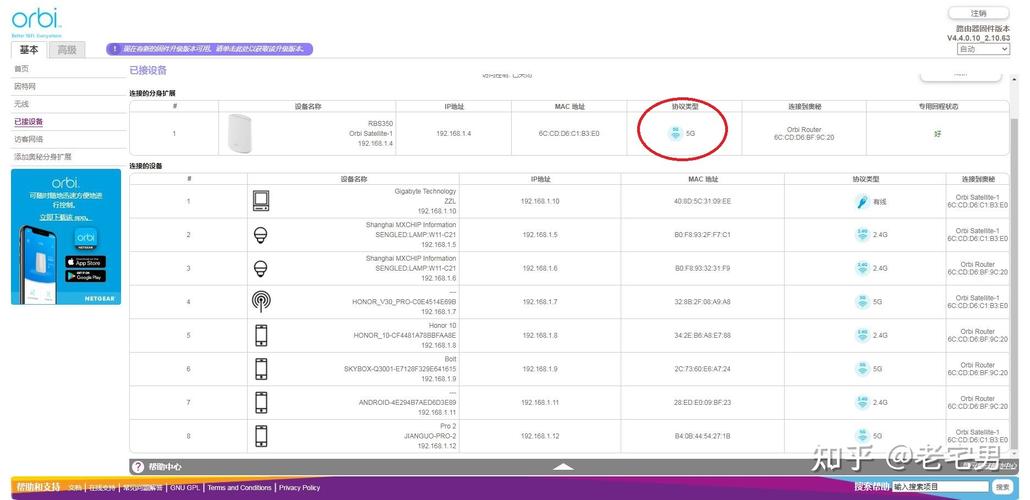
Task: Open 访客网络 in the sidebar
Action: [28, 139]
